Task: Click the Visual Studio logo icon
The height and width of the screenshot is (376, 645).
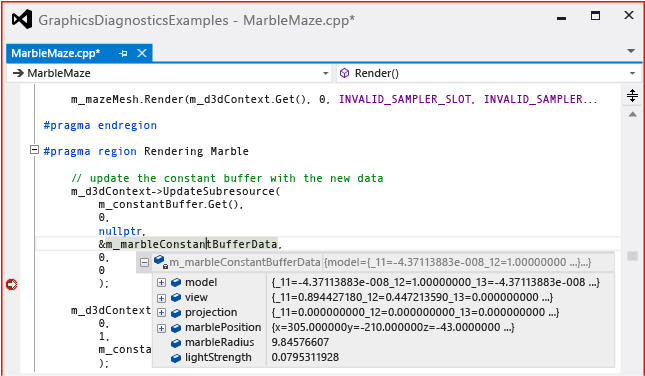Action: click(x=21, y=19)
